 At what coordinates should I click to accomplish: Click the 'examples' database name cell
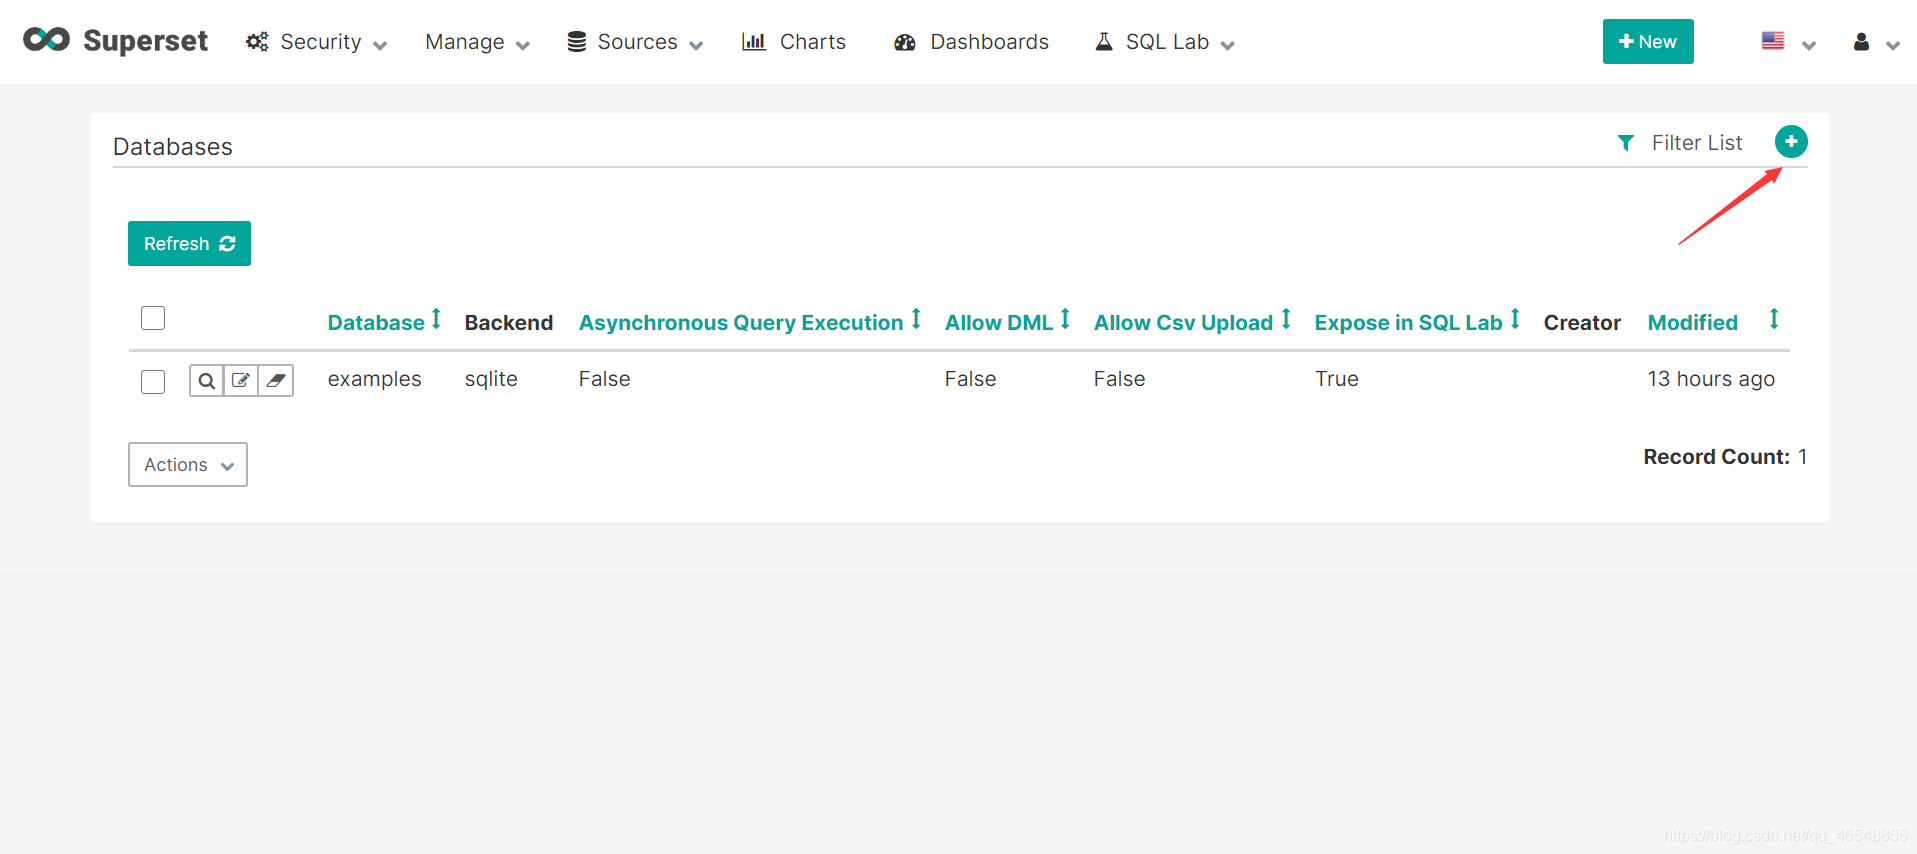tap(375, 379)
